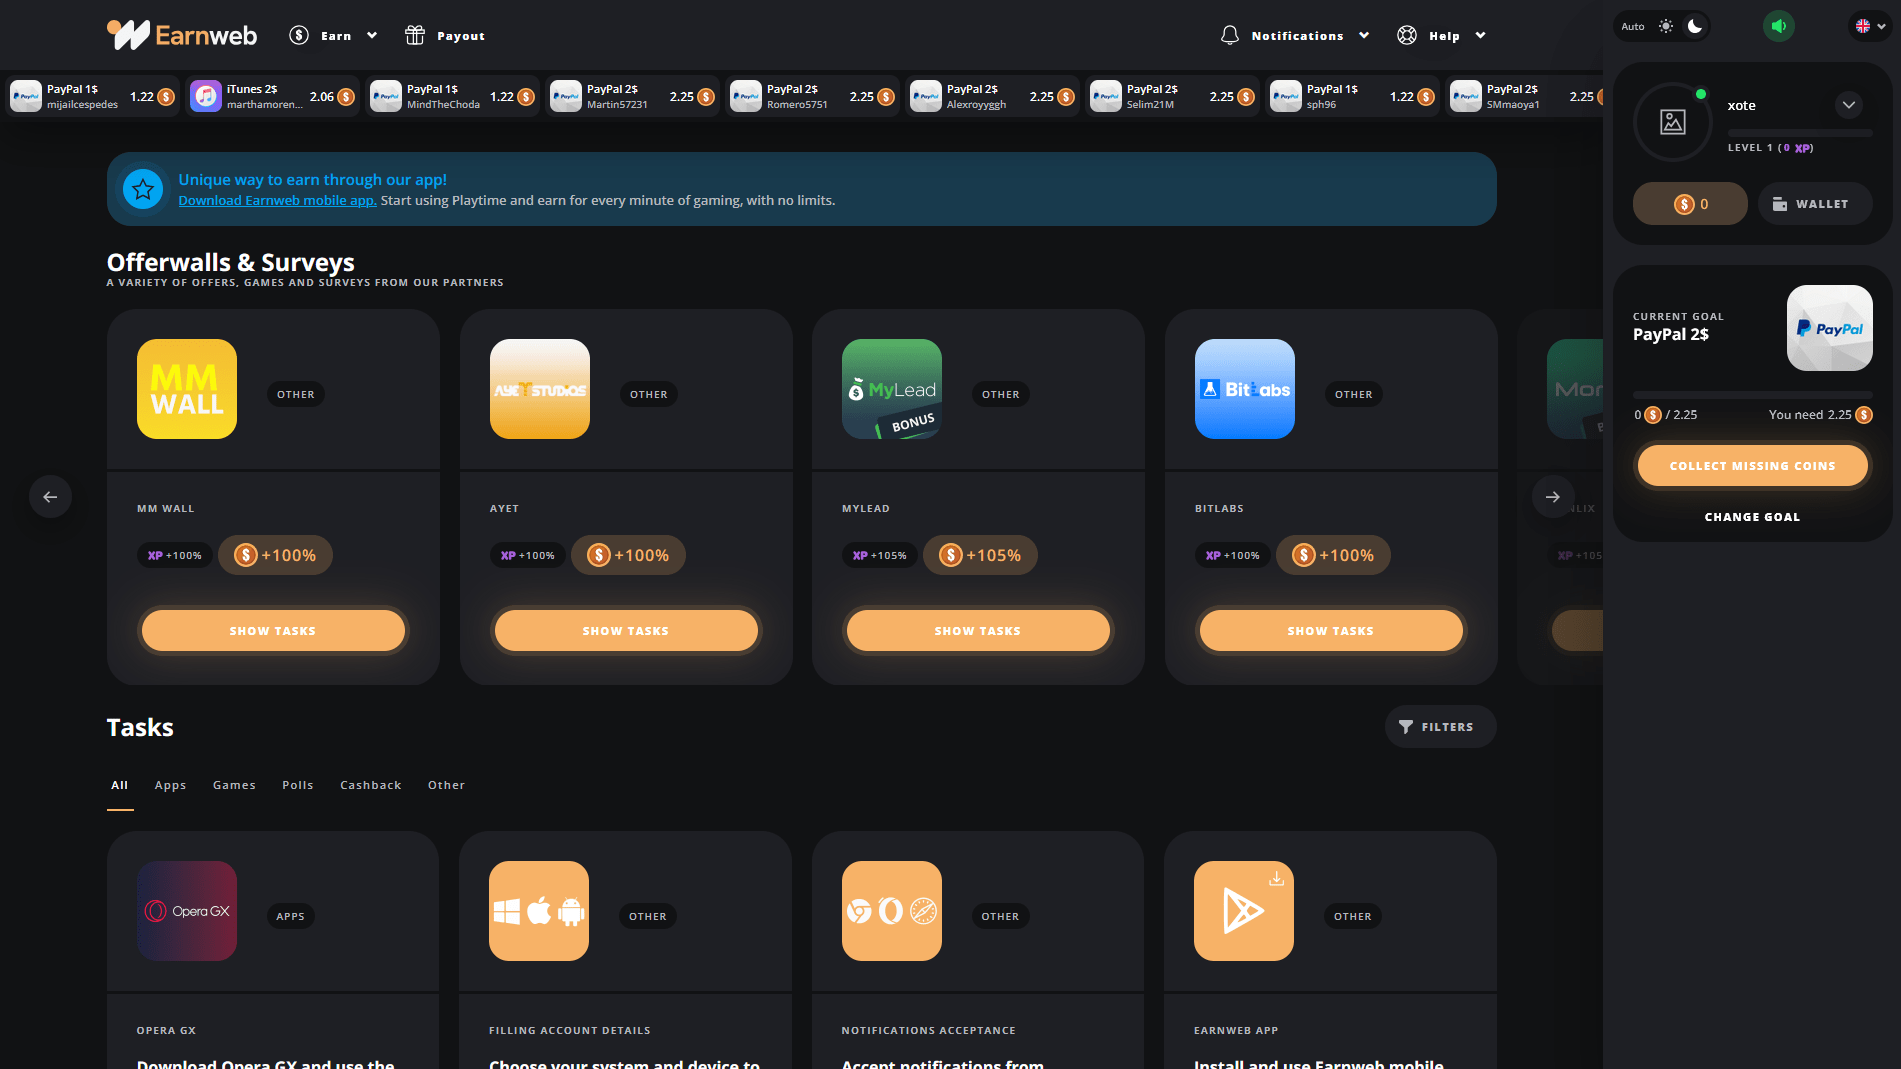
Task: Open the language flag dropdown
Action: 1870,26
